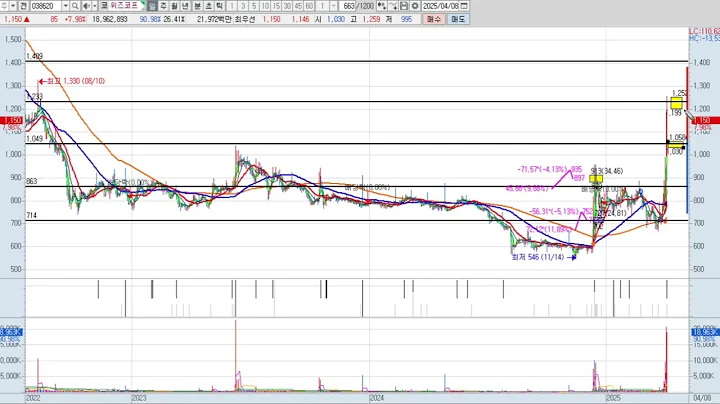The width and height of the screenshot is (720, 404).
Task: Click the 2024 label on the time axis
Action: 377,398
